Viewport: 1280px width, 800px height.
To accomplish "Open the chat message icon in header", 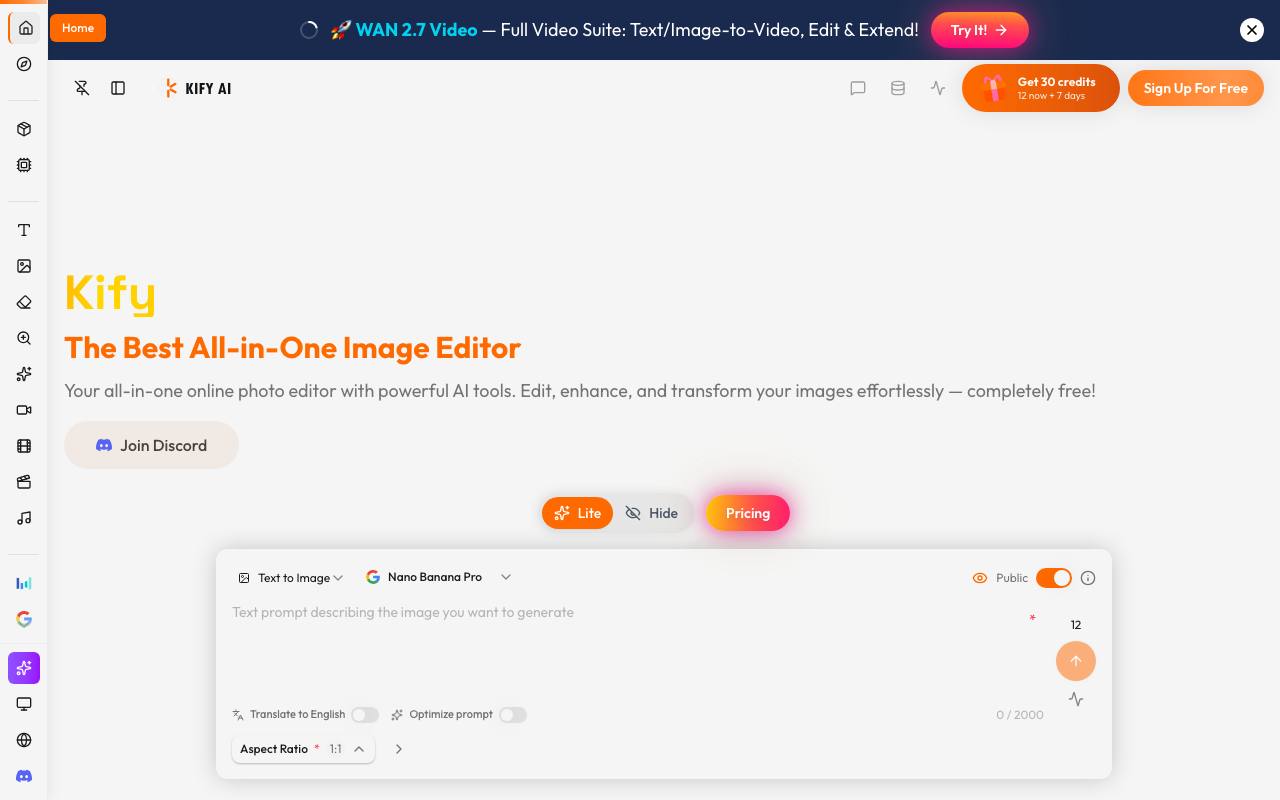I will coord(858,88).
